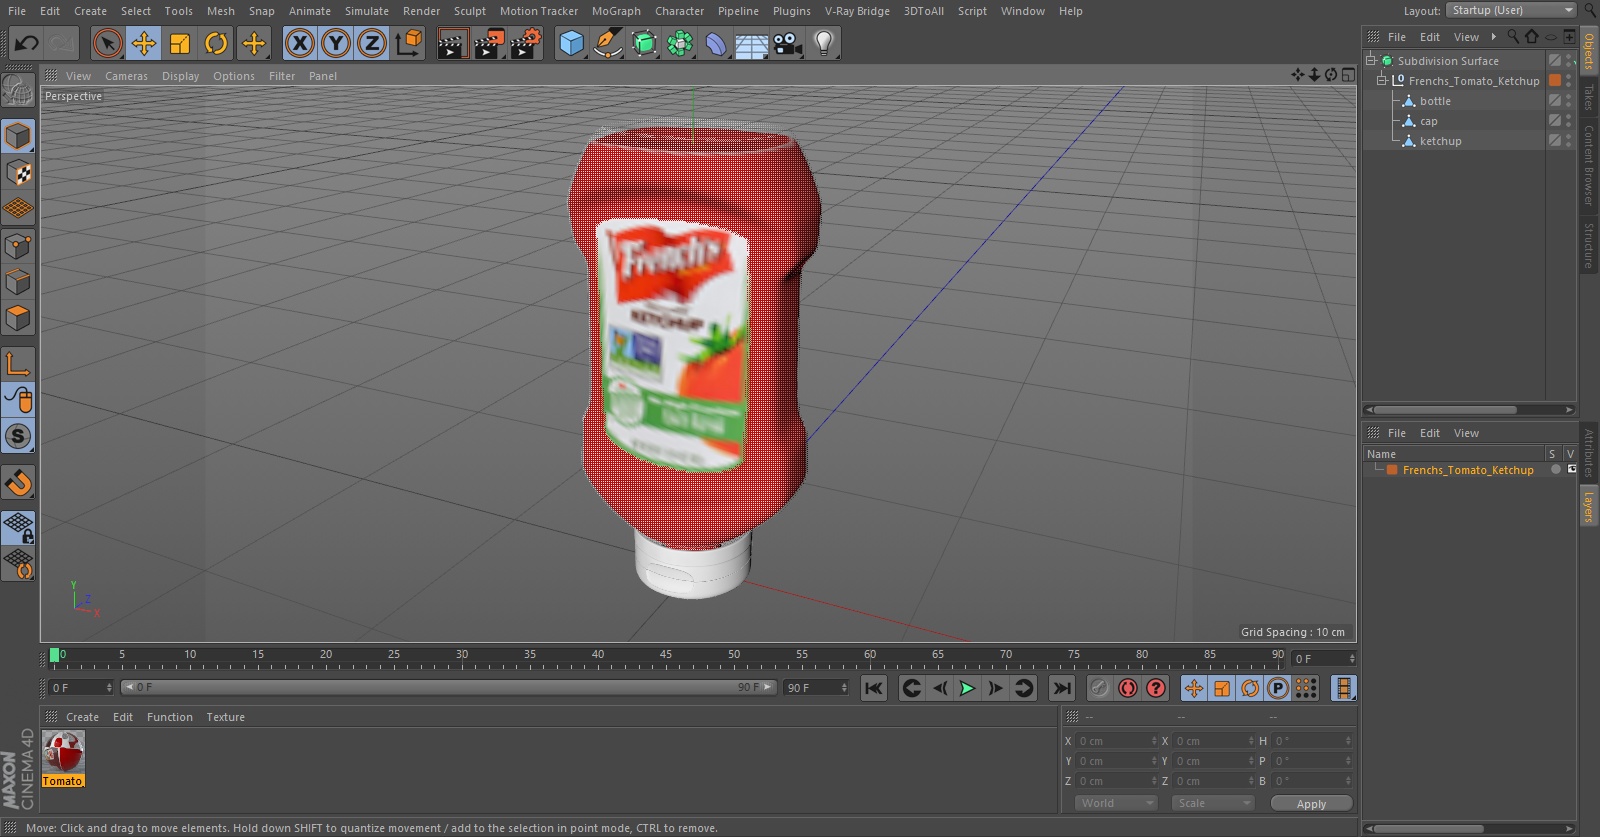The height and width of the screenshot is (837, 1600).
Task: Toggle Y axis lock
Action: pyautogui.click(x=336, y=43)
